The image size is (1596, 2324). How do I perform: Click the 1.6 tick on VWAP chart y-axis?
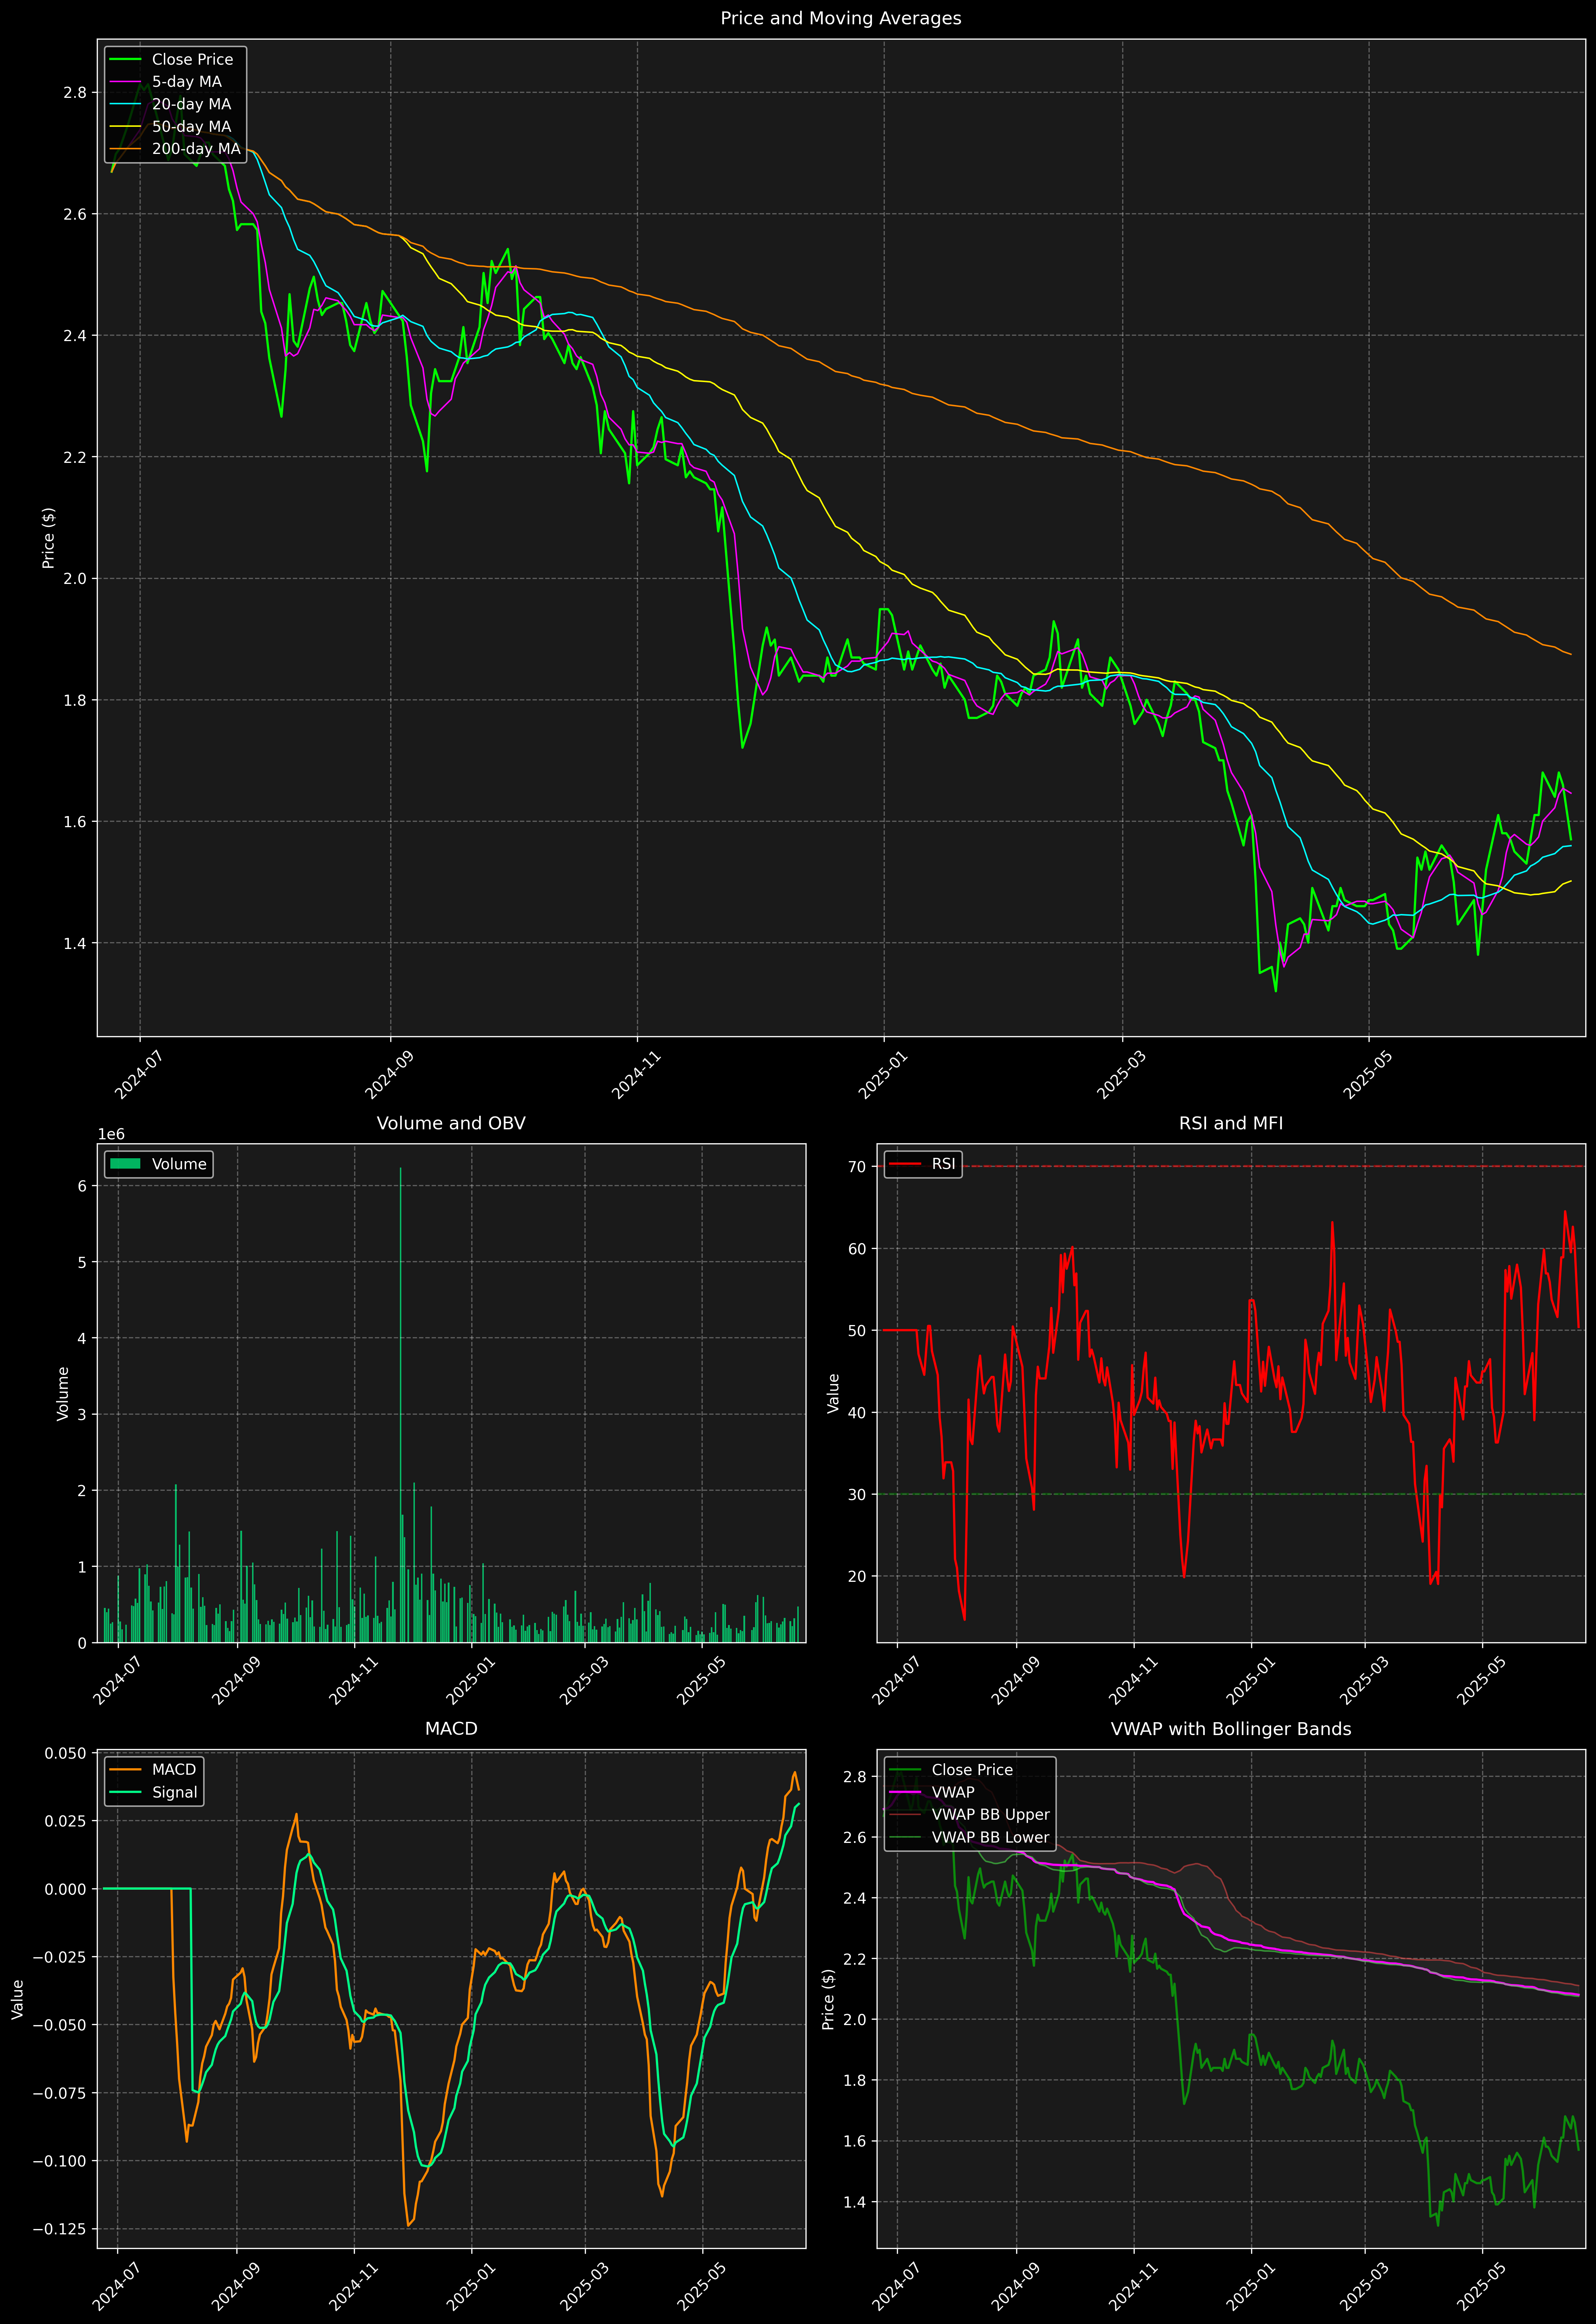coord(855,2141)
